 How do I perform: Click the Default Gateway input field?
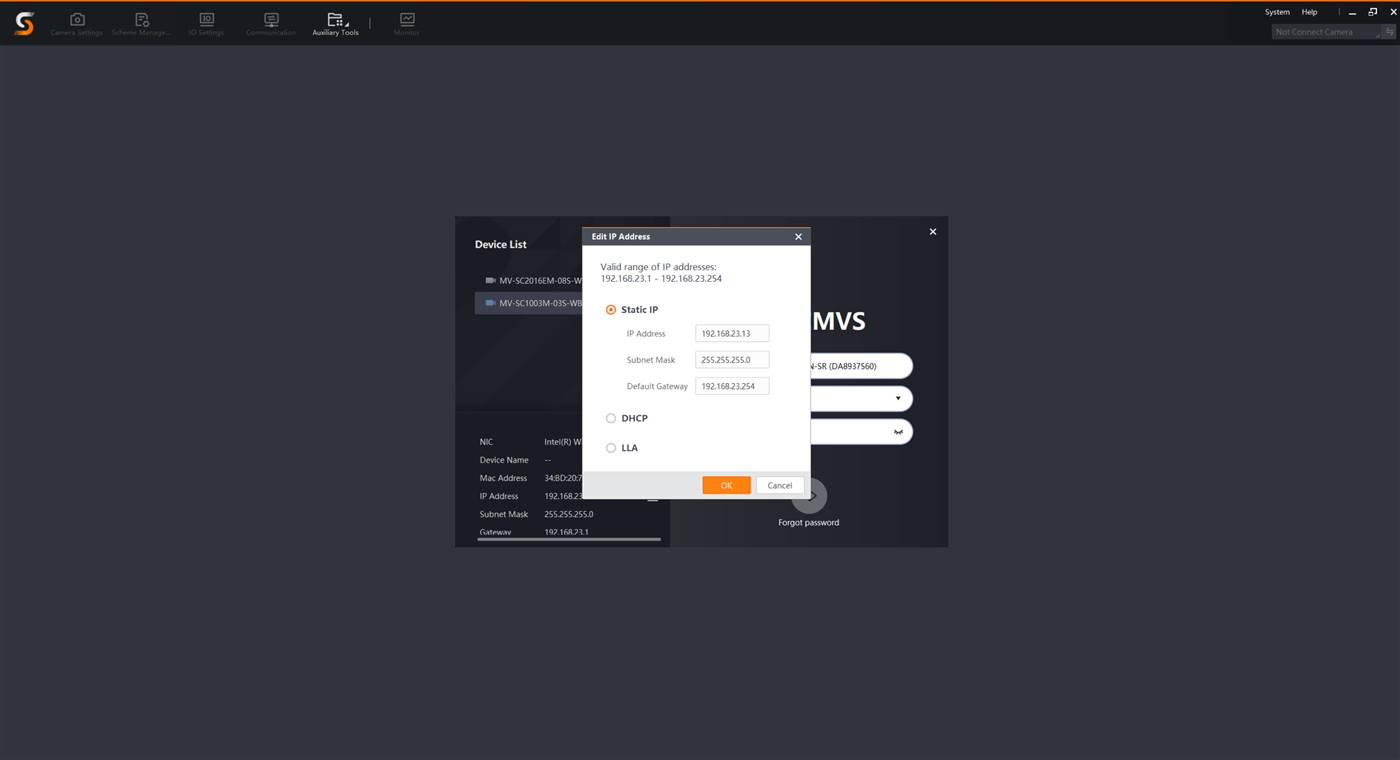click(732, 386)
